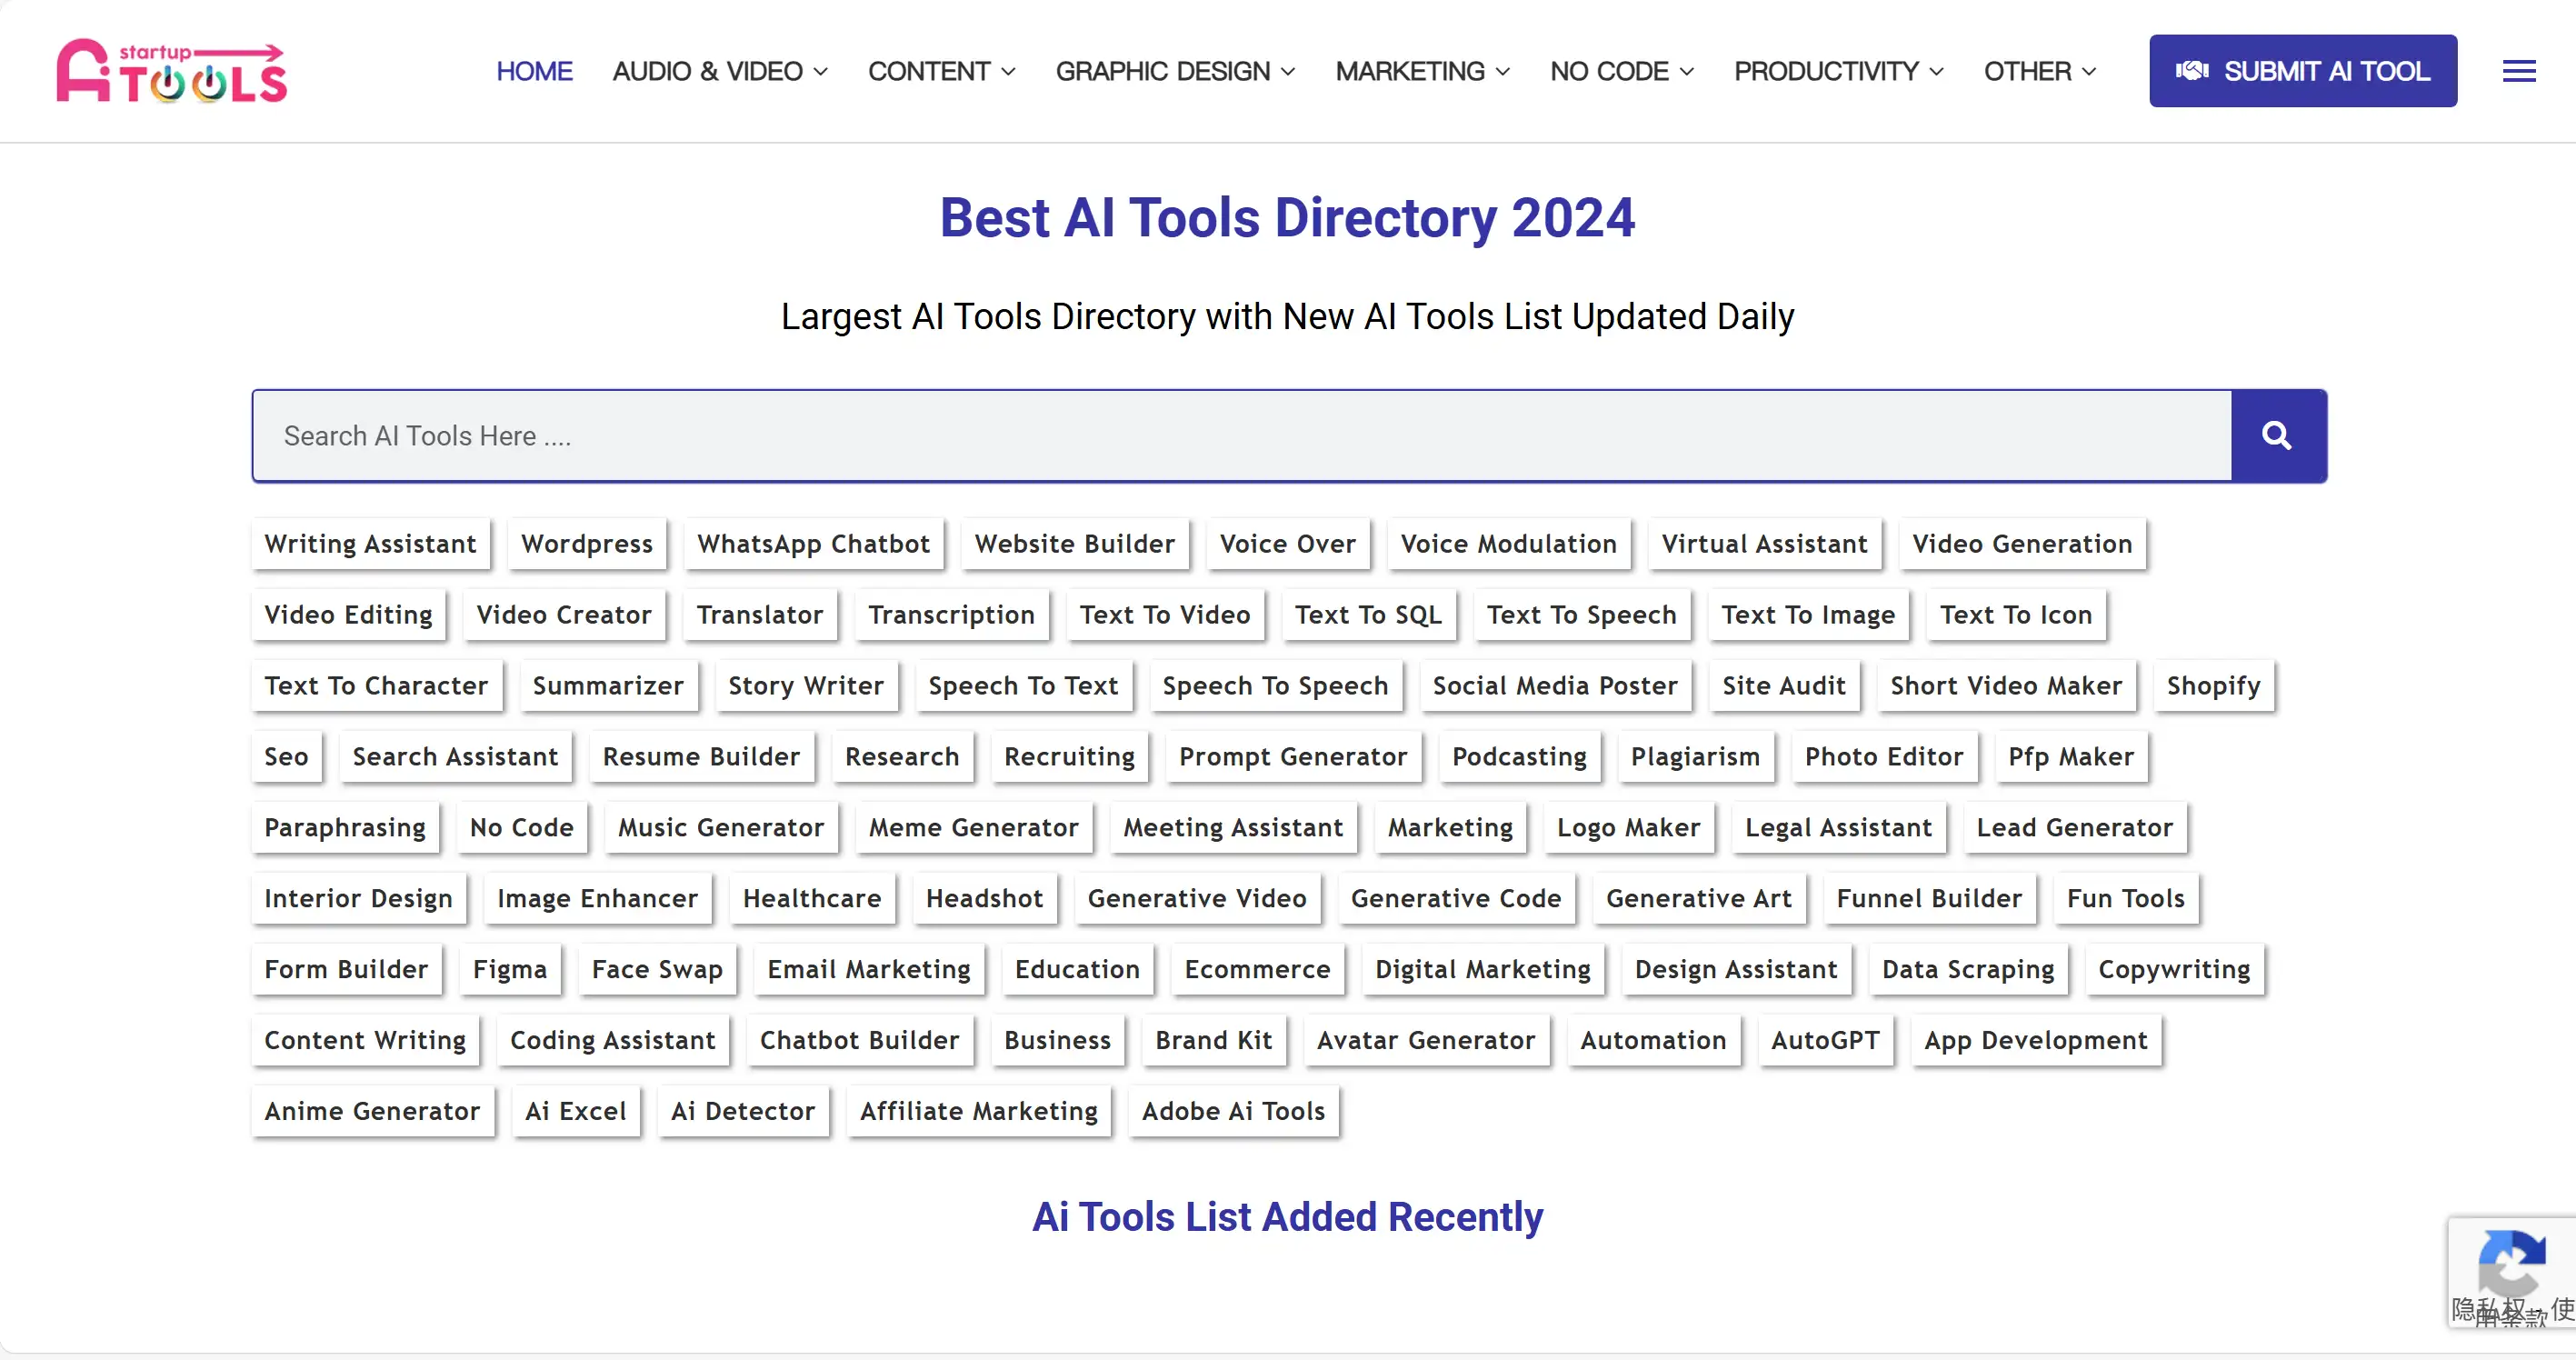Open the Summarizer category
The image size is (2576, 1360).
coord(608,686)
